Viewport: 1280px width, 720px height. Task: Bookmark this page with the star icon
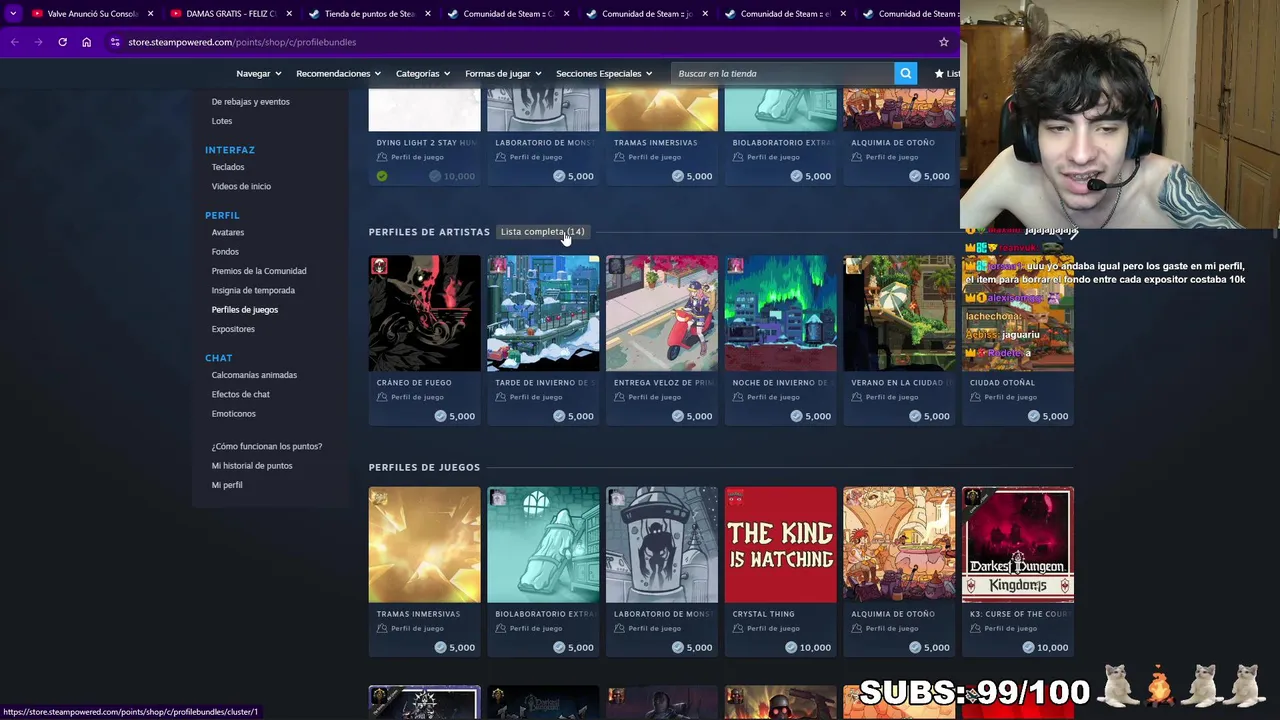943,42
